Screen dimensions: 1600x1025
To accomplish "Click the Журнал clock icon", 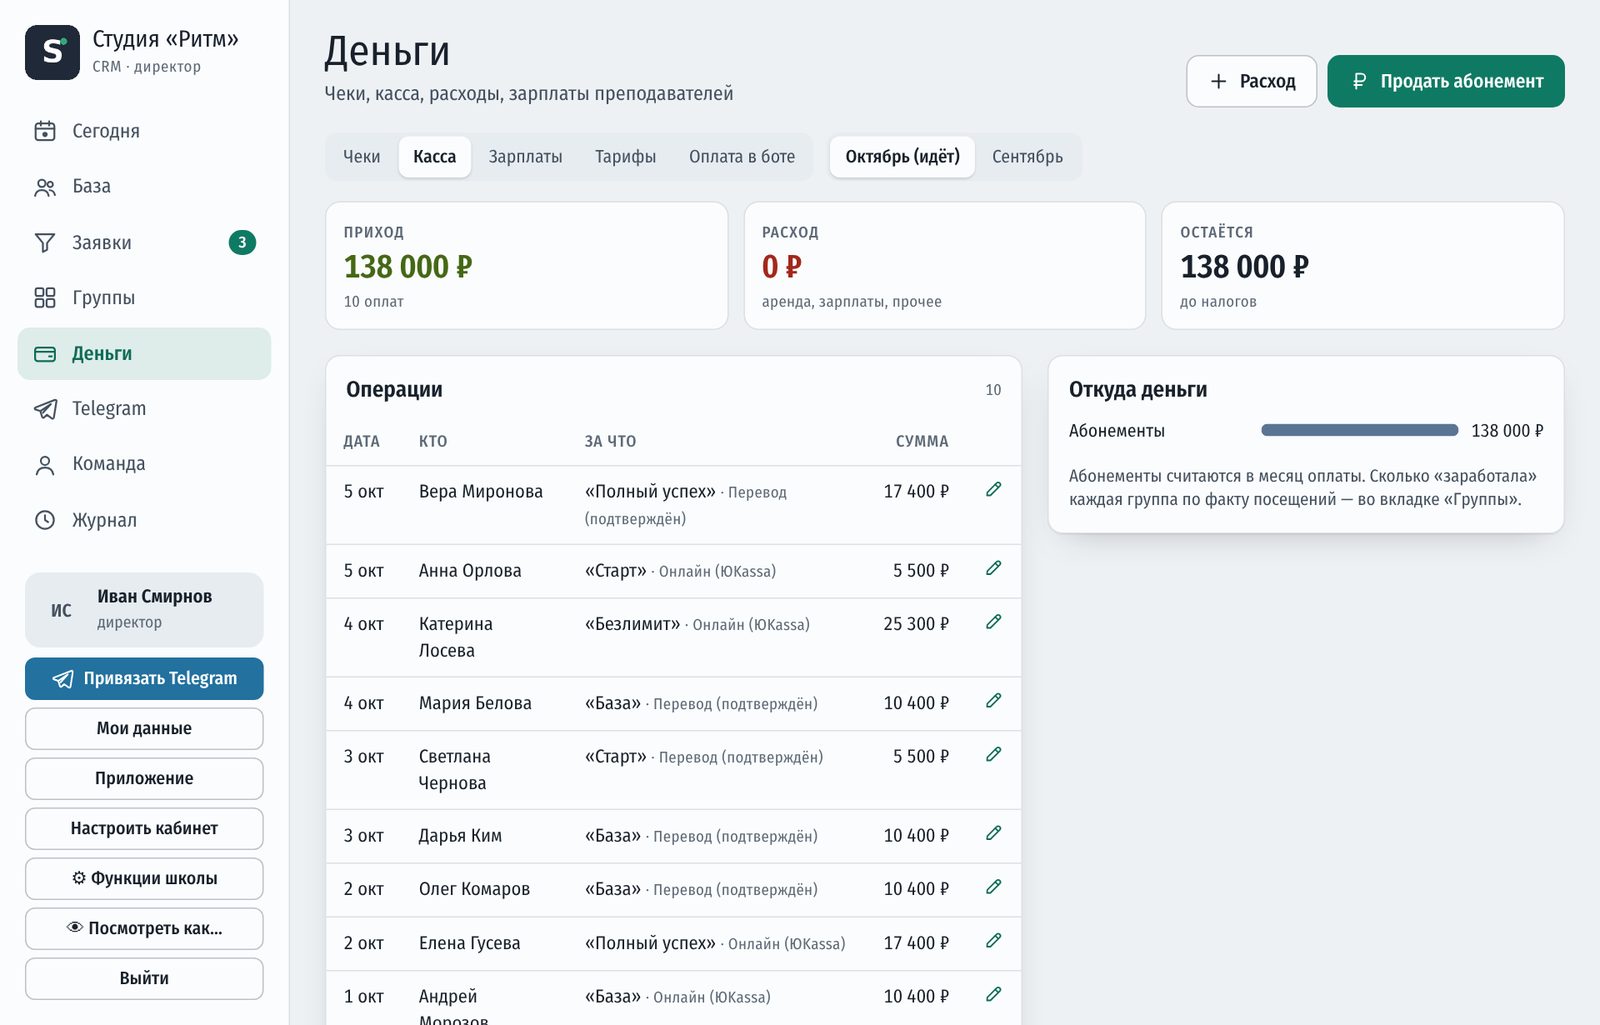I will [45, 520].
